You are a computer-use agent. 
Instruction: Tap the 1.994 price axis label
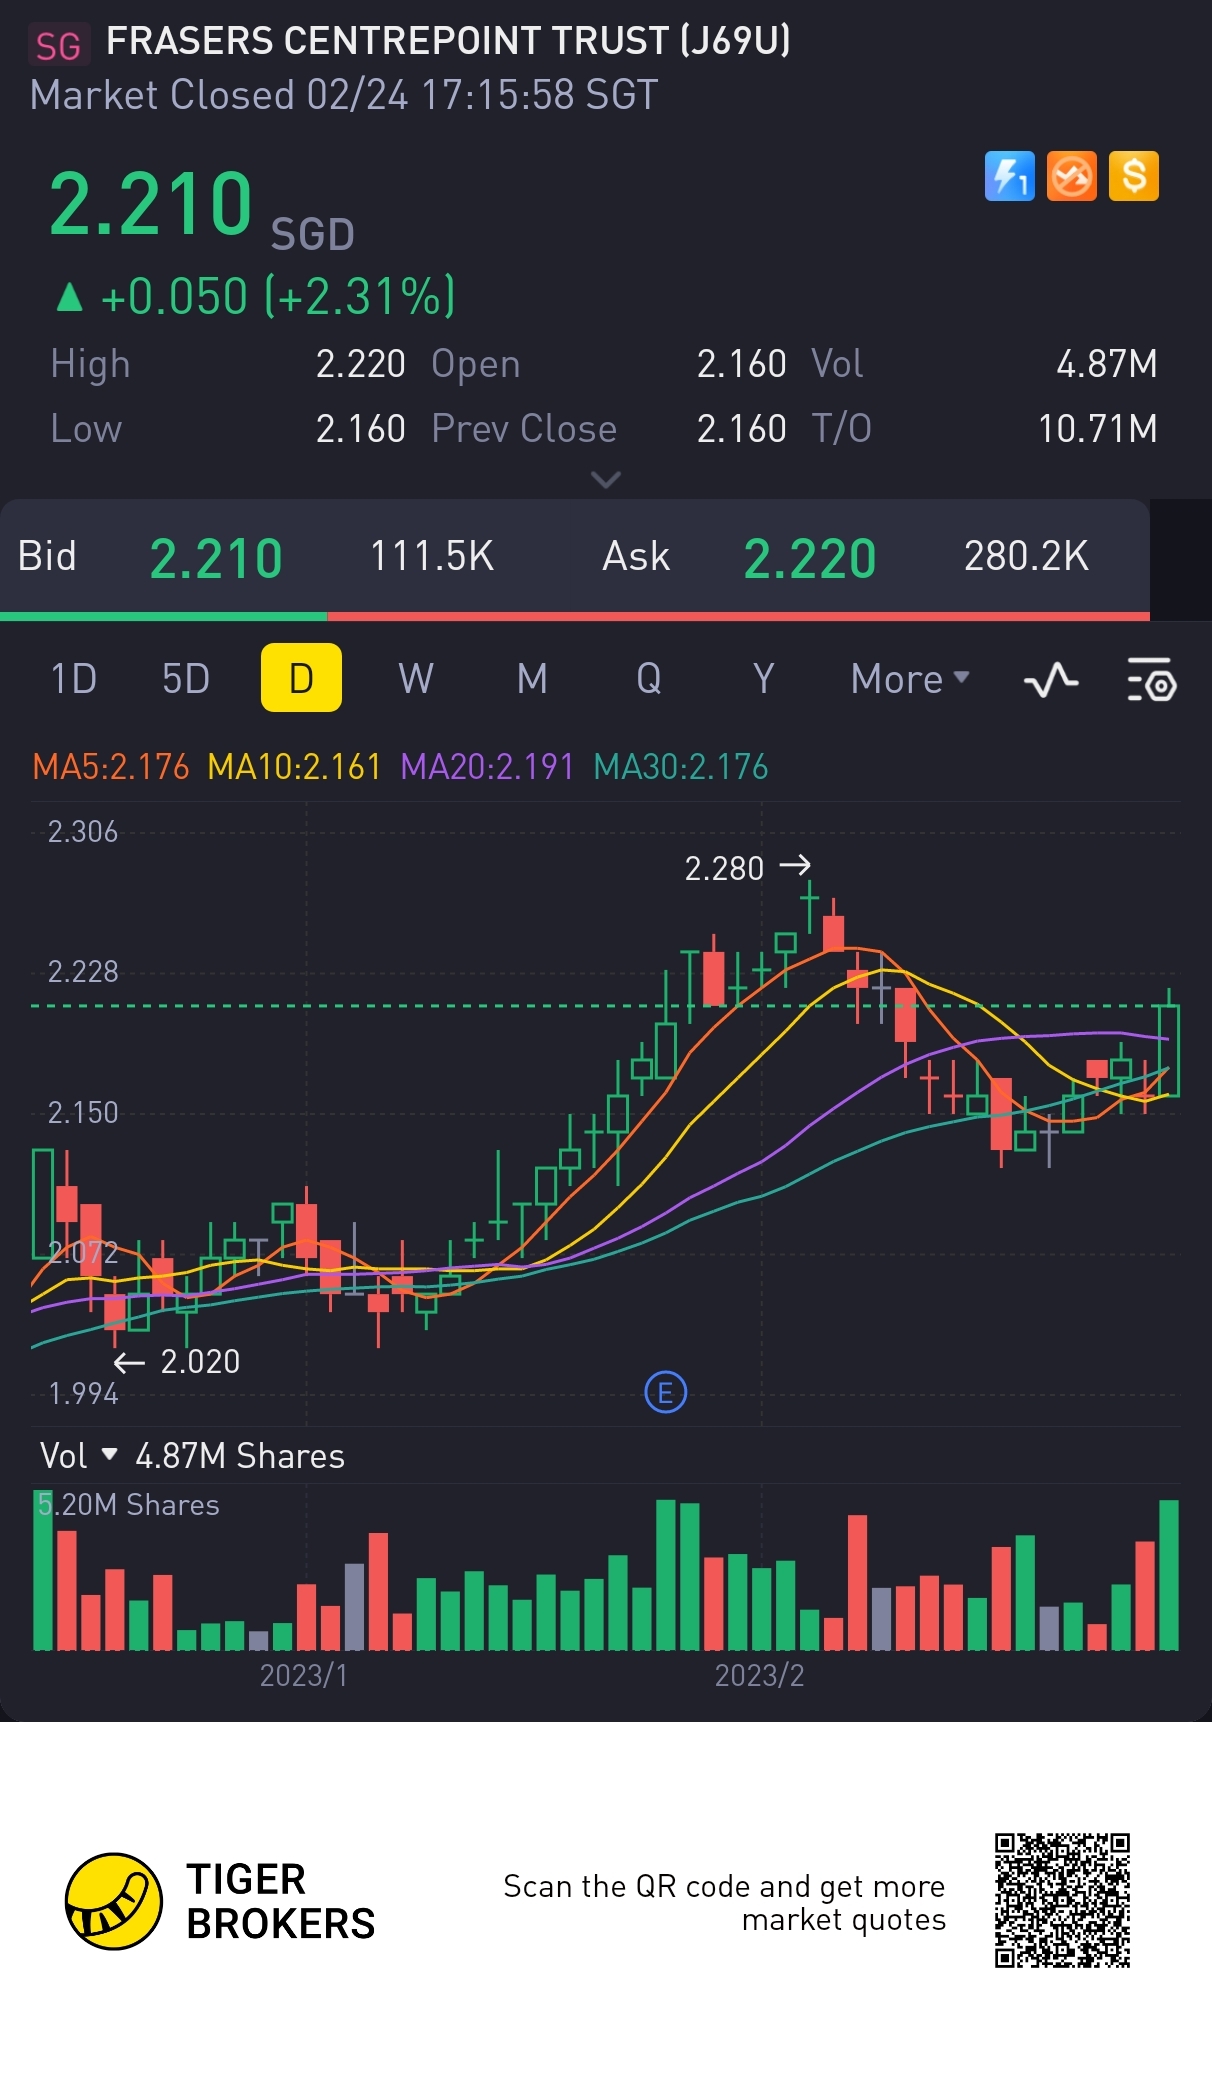[84, 1393]
